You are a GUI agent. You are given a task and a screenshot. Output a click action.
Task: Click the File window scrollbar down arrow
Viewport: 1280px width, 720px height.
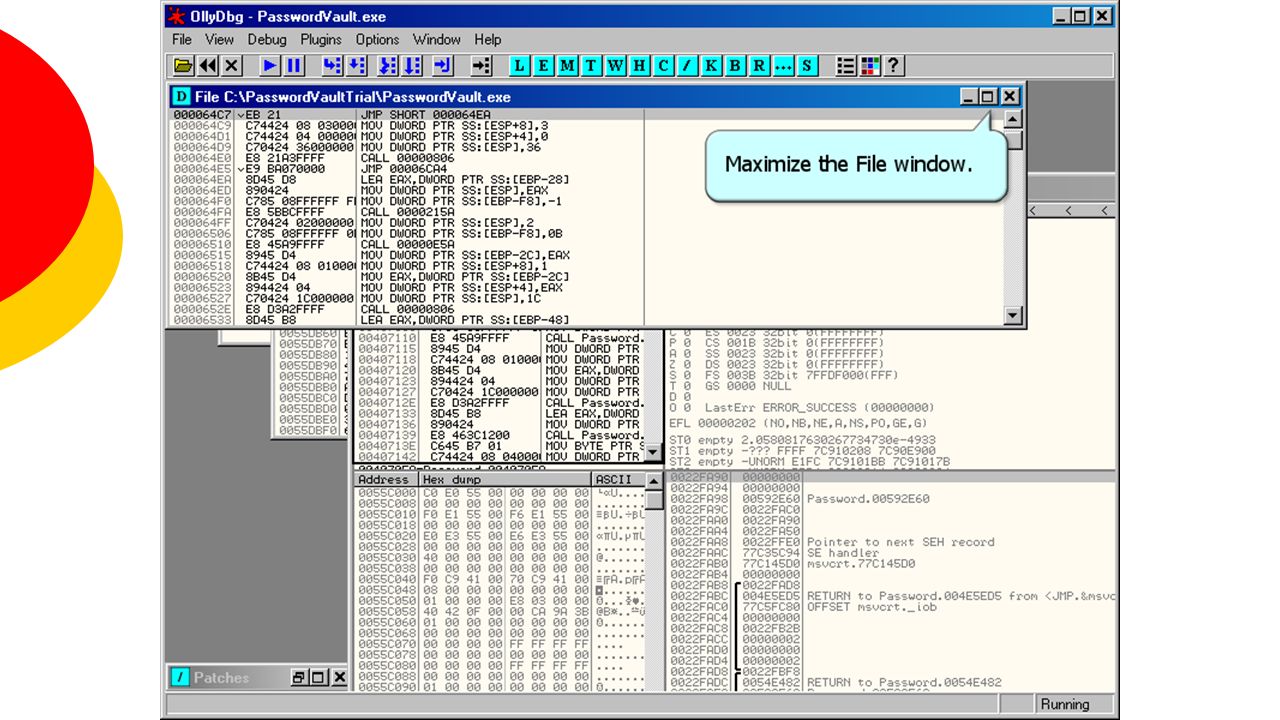coord(1013,316)
